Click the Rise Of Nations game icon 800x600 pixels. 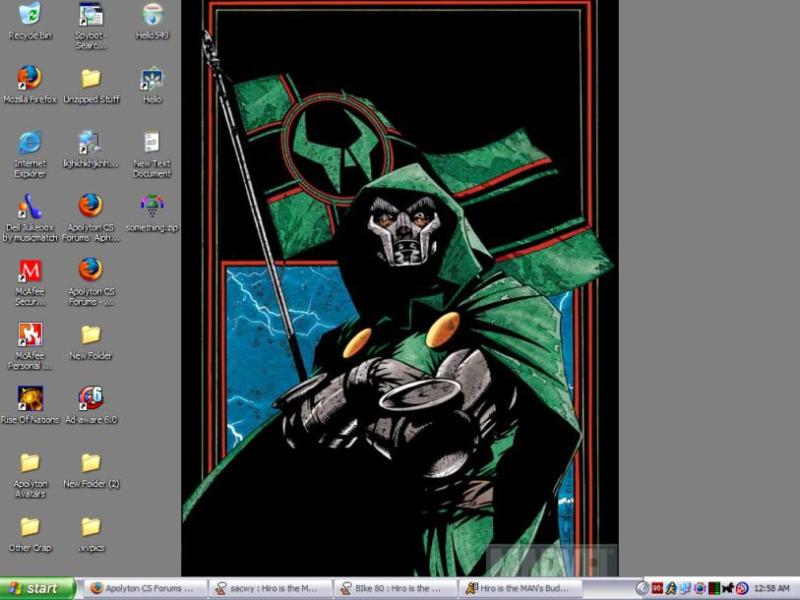point(30,398)
